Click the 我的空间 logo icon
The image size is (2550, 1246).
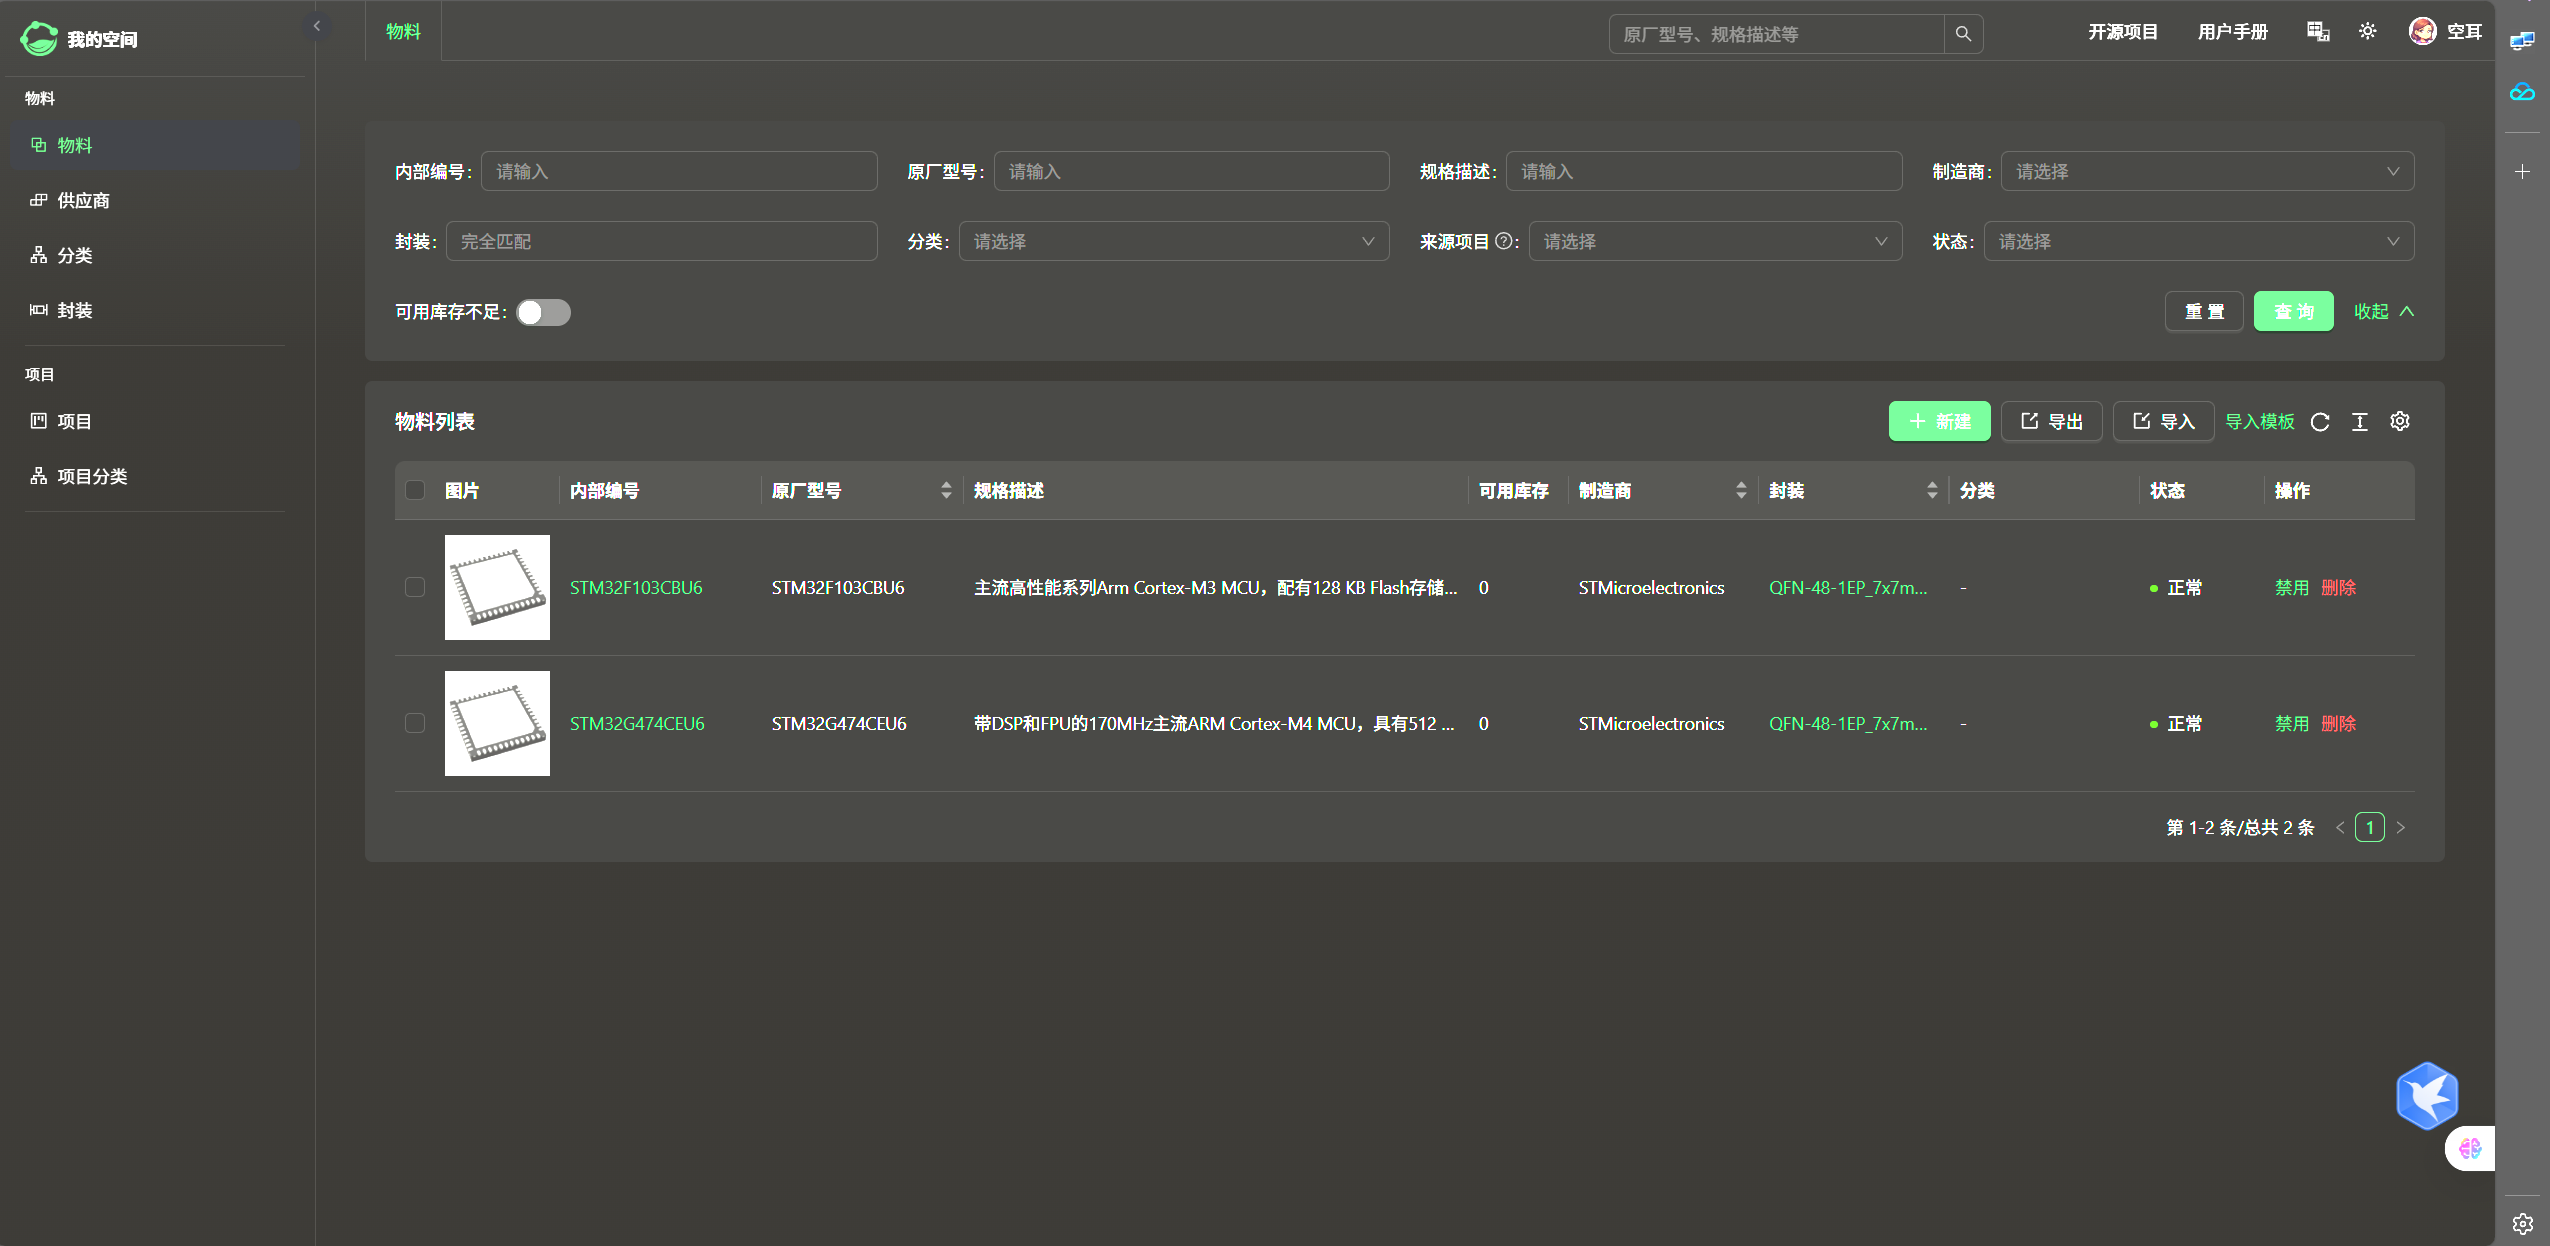point(39,38)
